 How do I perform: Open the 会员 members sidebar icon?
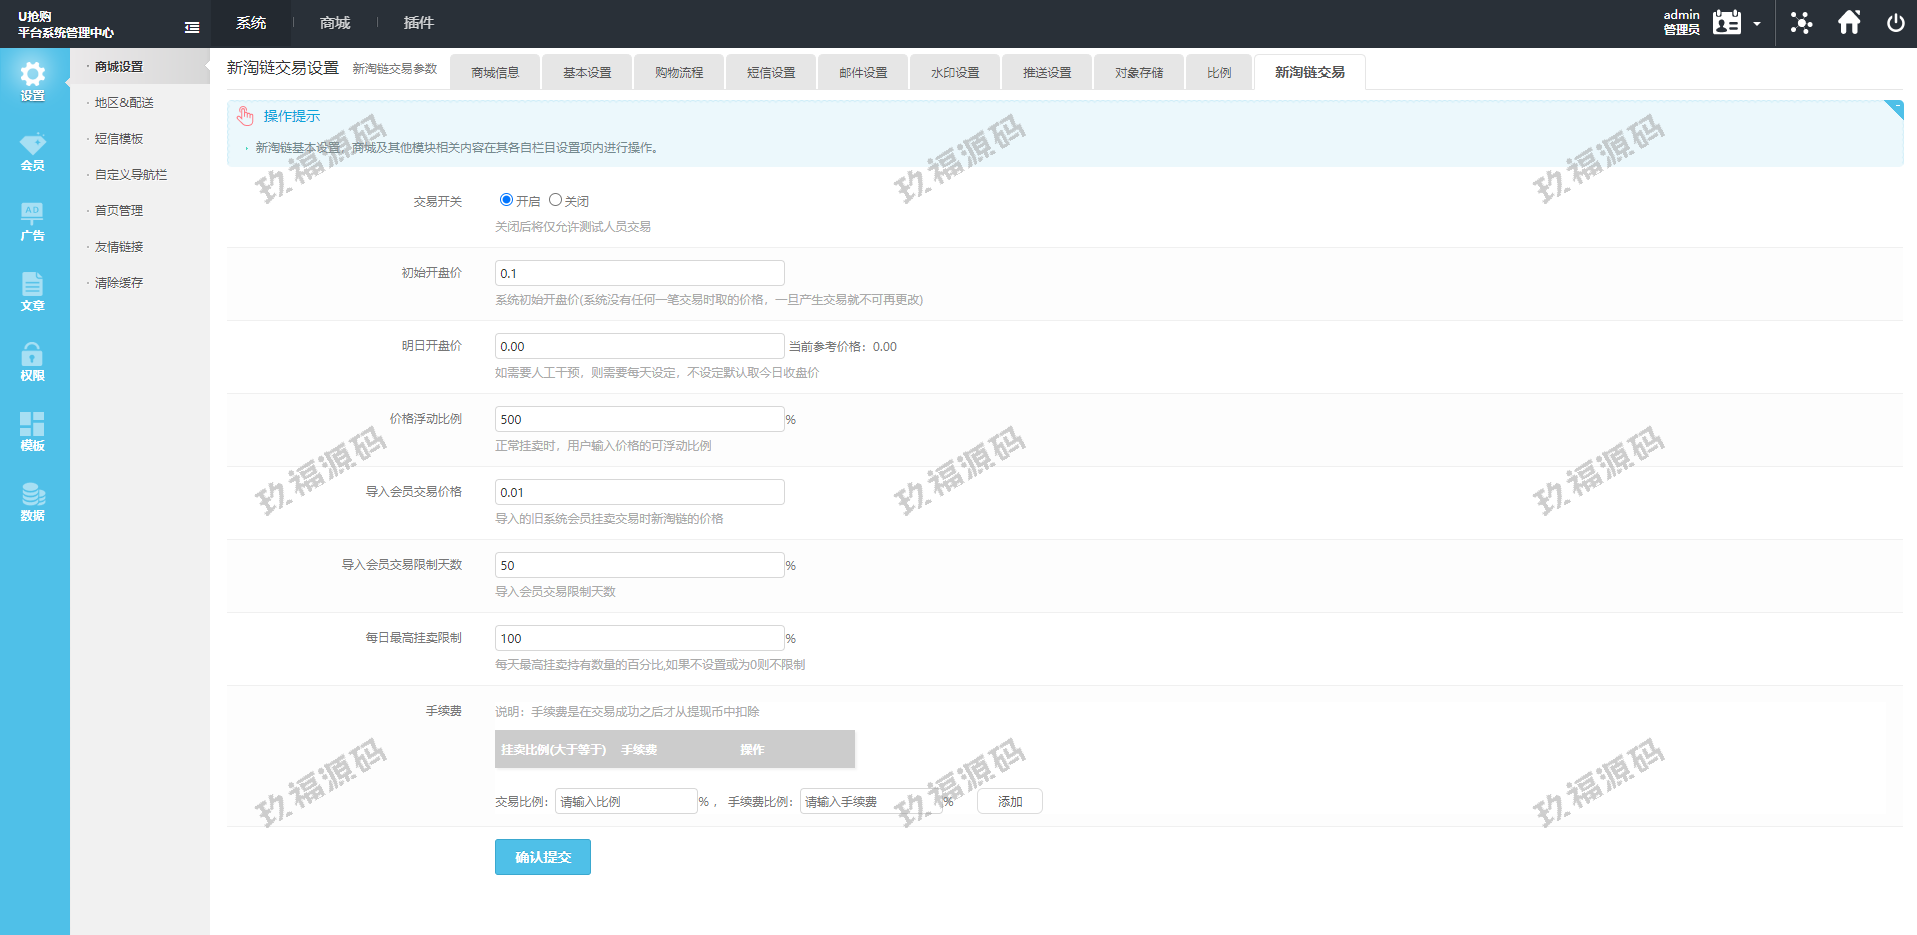[x=33, y=151]
